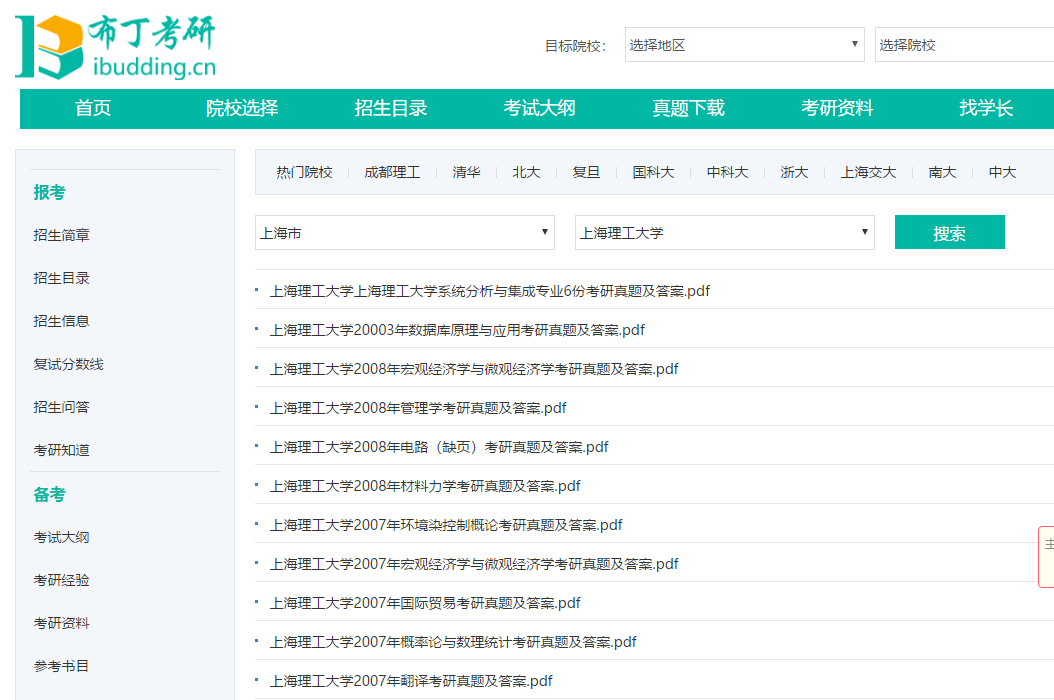Select 上海交大 in the hot schools bar
This screenshot has height=700, width=1054.
click(x=868, y=172)
